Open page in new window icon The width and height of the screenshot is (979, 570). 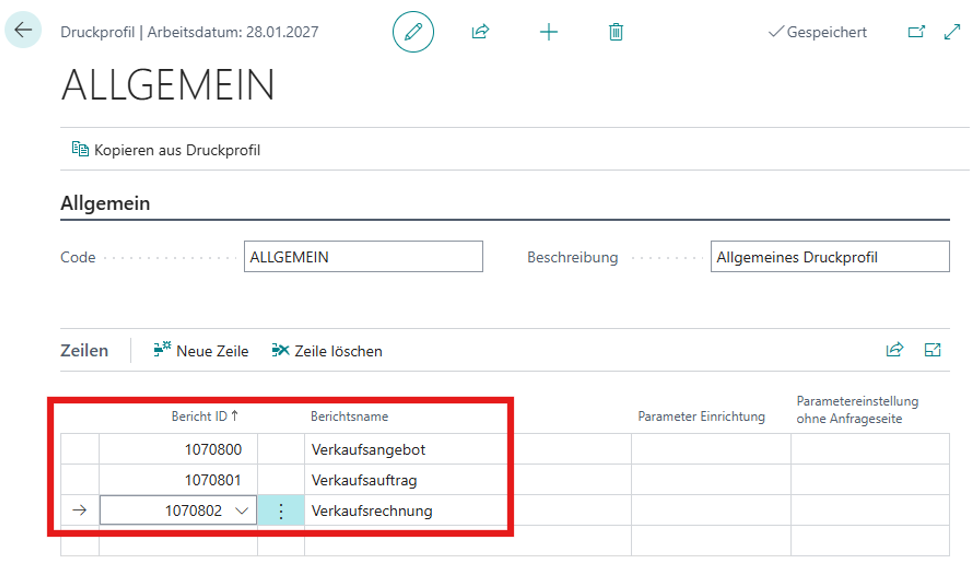[x=915, y=32]
